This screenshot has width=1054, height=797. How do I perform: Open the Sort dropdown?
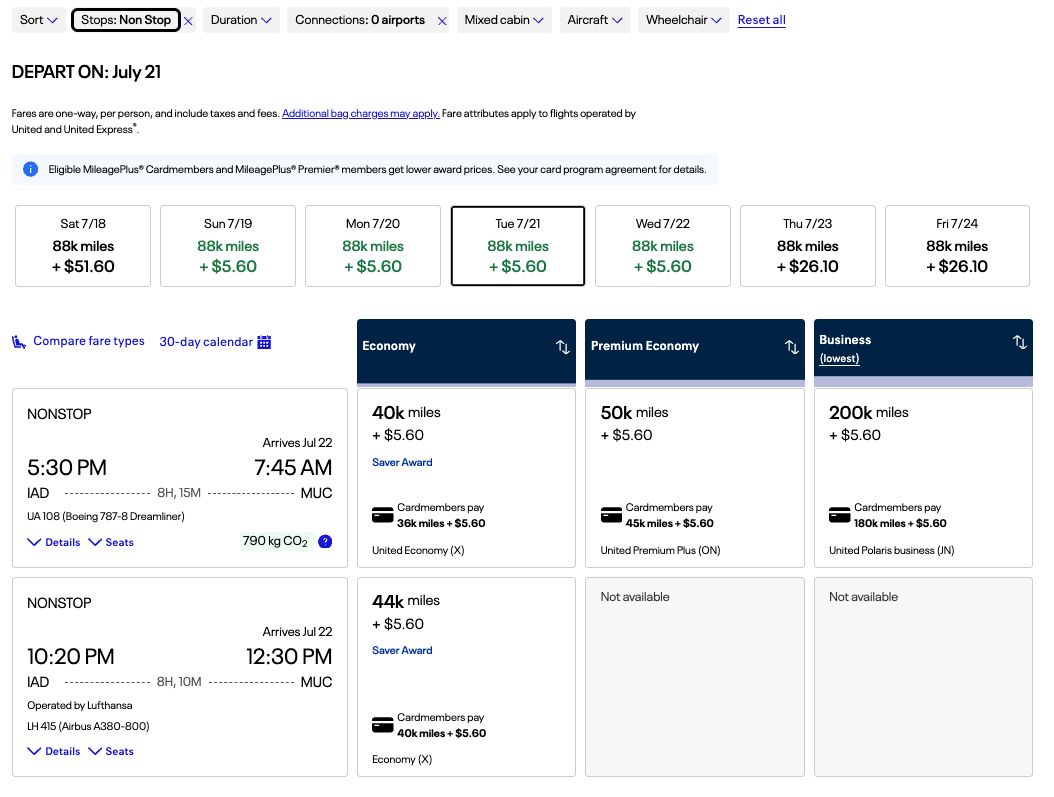pos(38,20)
